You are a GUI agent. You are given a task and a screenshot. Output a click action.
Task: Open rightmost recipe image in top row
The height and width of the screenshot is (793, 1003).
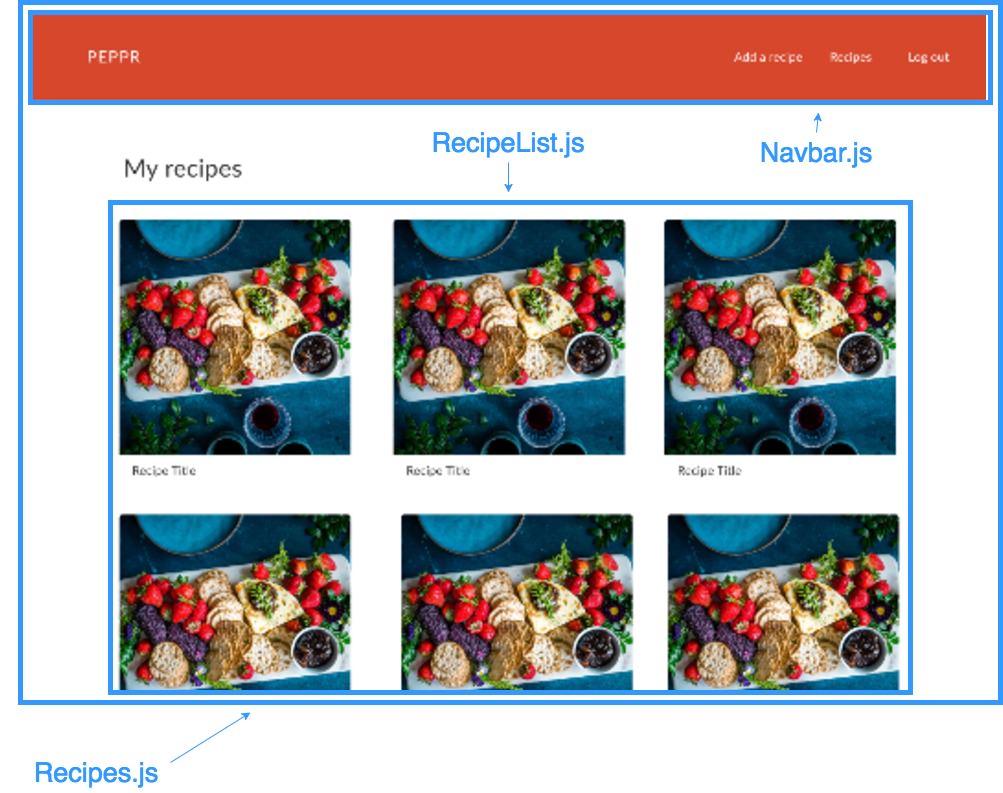pyautogui.click(x=780, y=337)
